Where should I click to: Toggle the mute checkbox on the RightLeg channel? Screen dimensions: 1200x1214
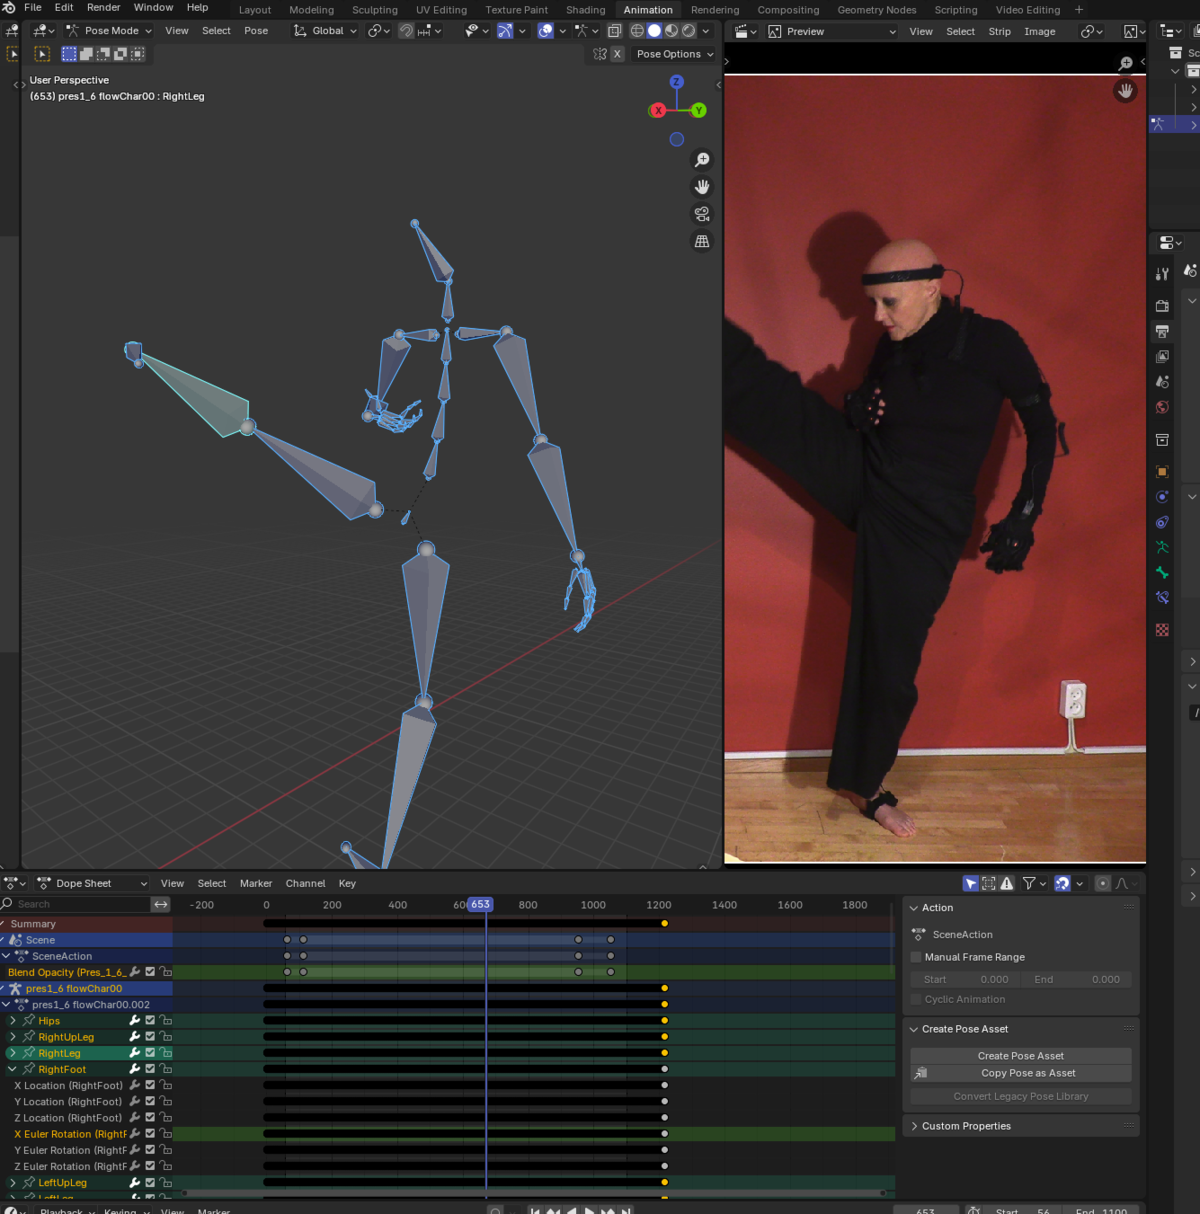pyautogui.click(x=150, y=1053)
